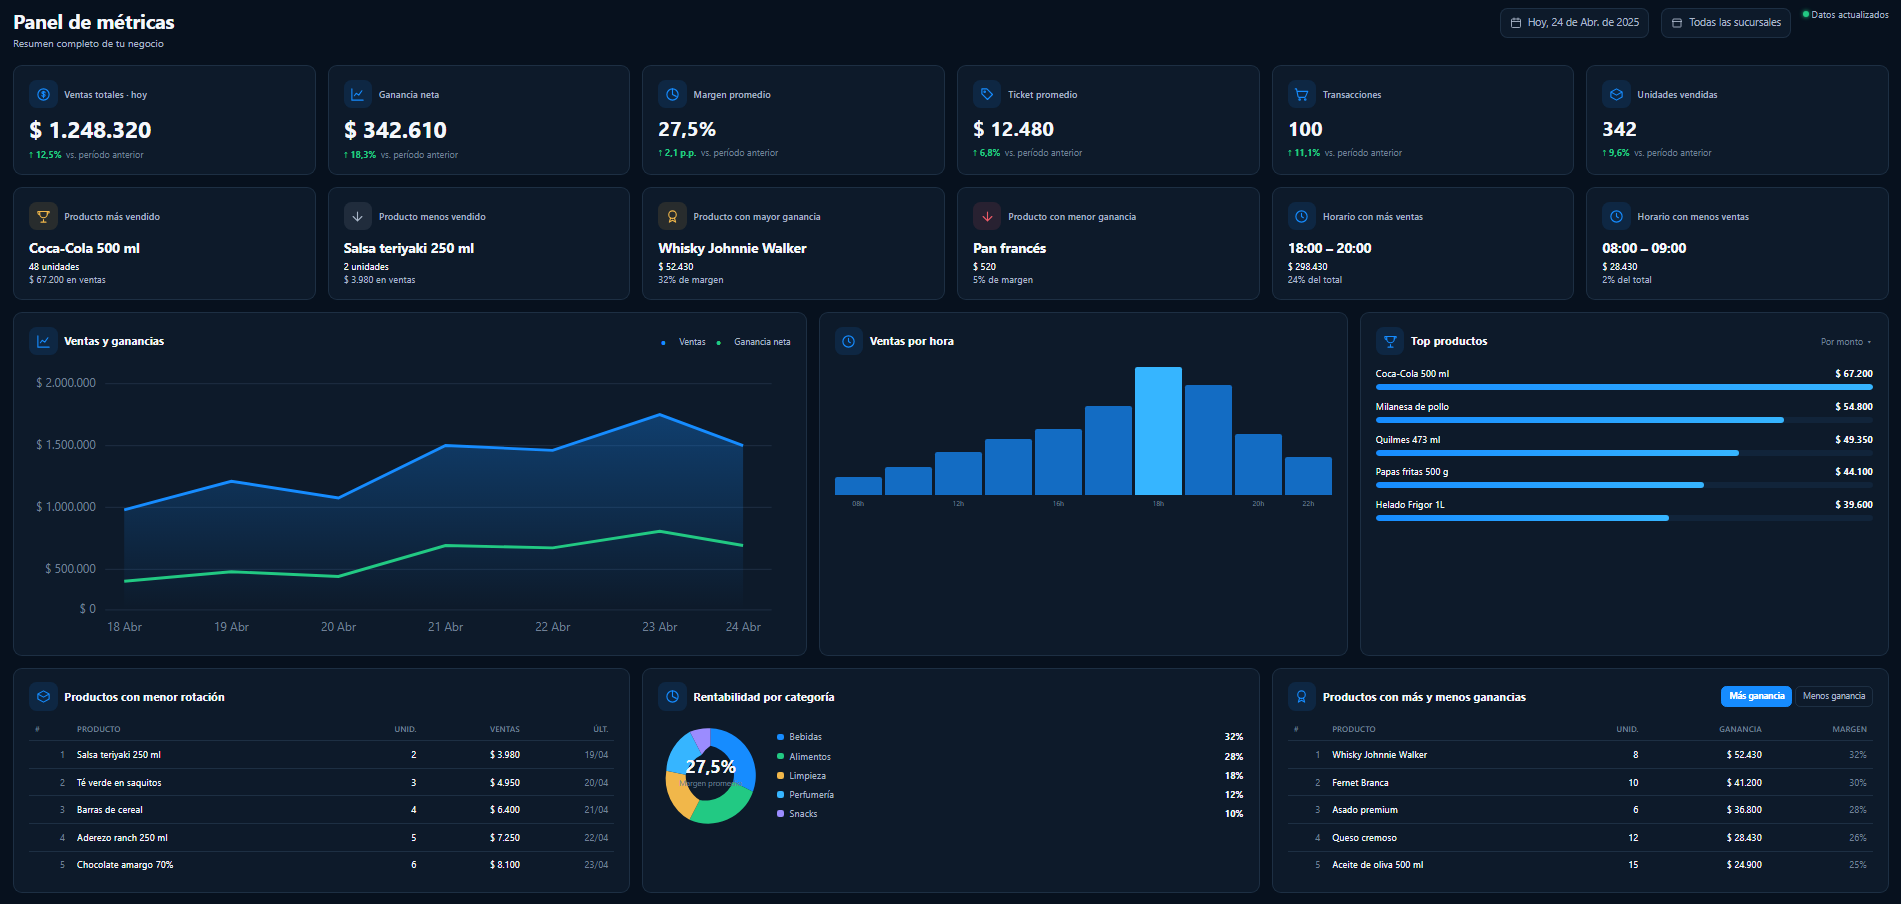This screenshot has height=904, width=1901.
Task: Click the Unidades vendidas box icon
Action: point(1616,94)
